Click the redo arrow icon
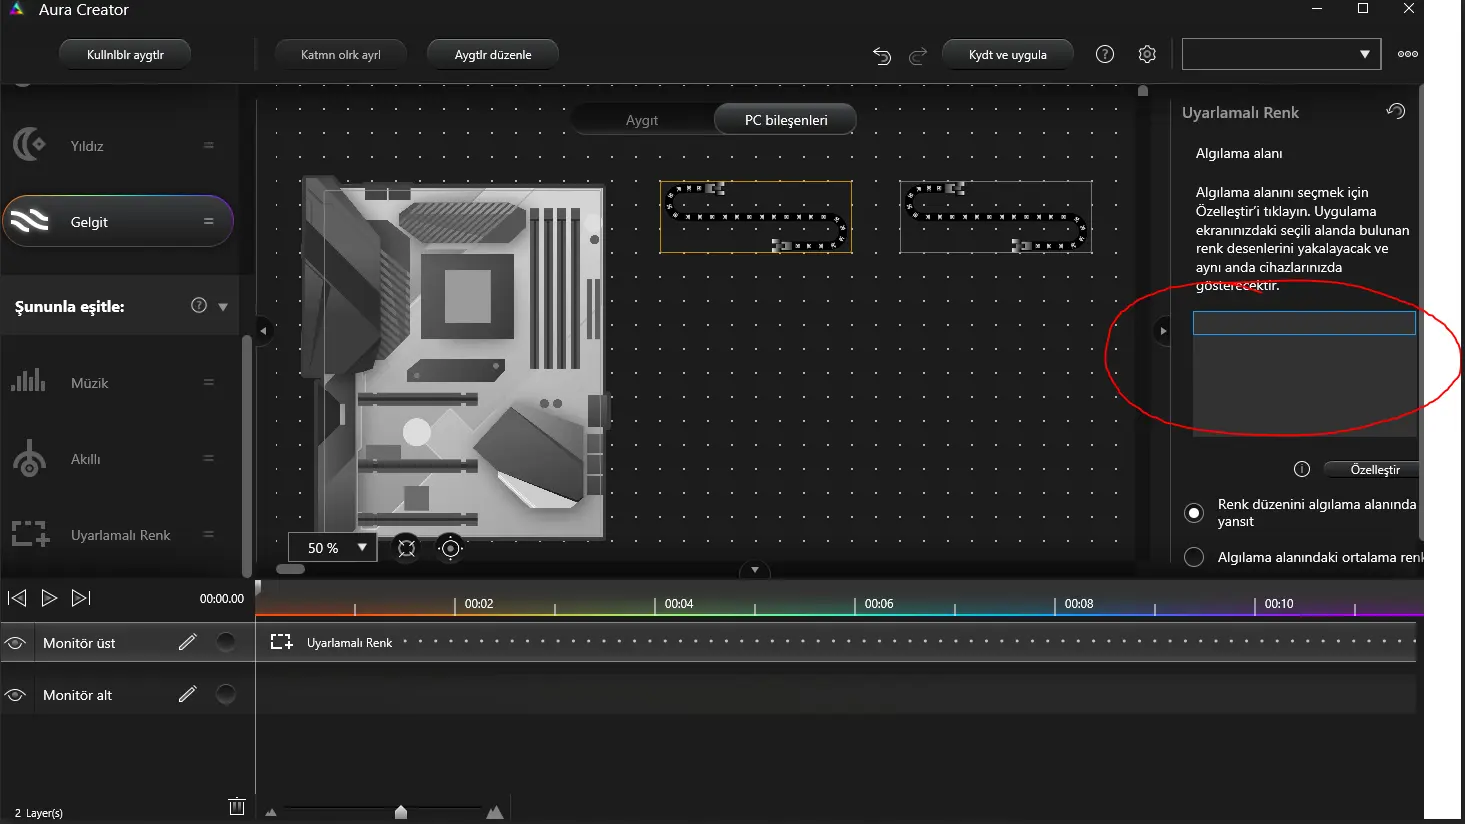The width and height of the screenshot is (1465, 824). pyautogui.click(x=918, y=55)
